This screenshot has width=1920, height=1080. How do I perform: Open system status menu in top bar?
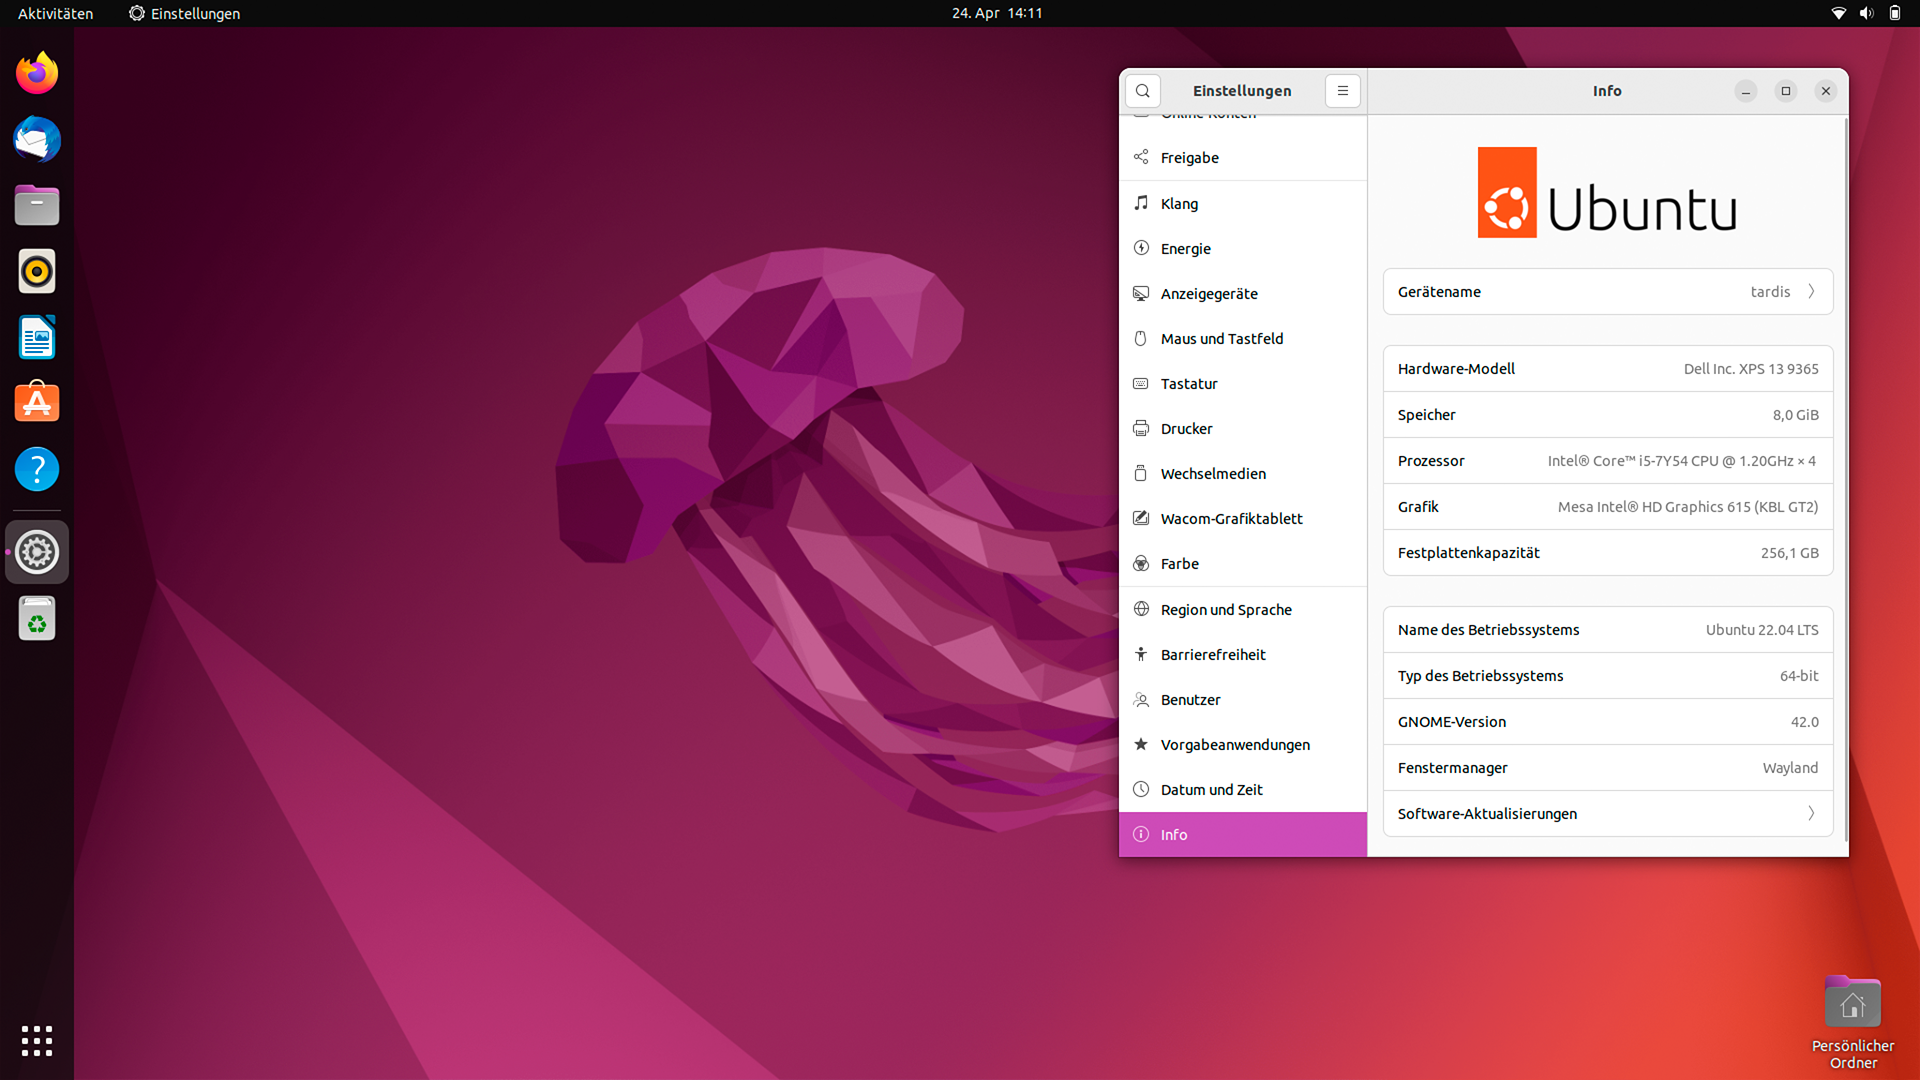pos(1866,13)
